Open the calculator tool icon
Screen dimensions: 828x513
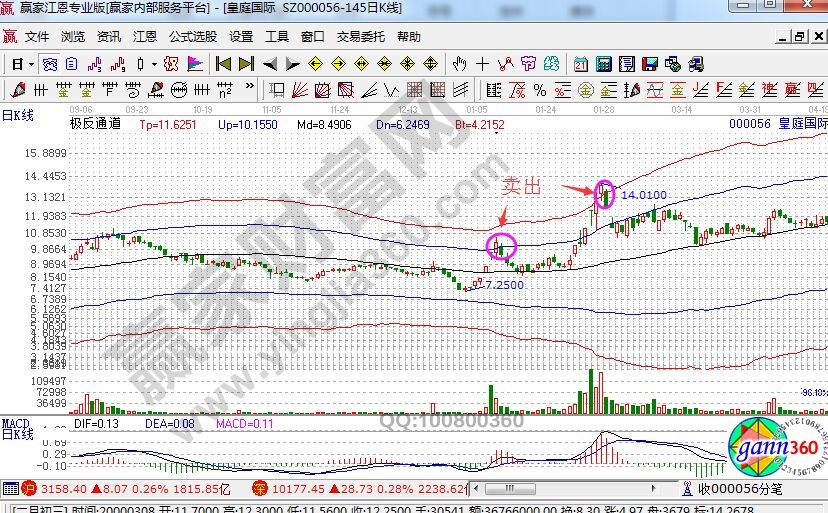point(603,64)
